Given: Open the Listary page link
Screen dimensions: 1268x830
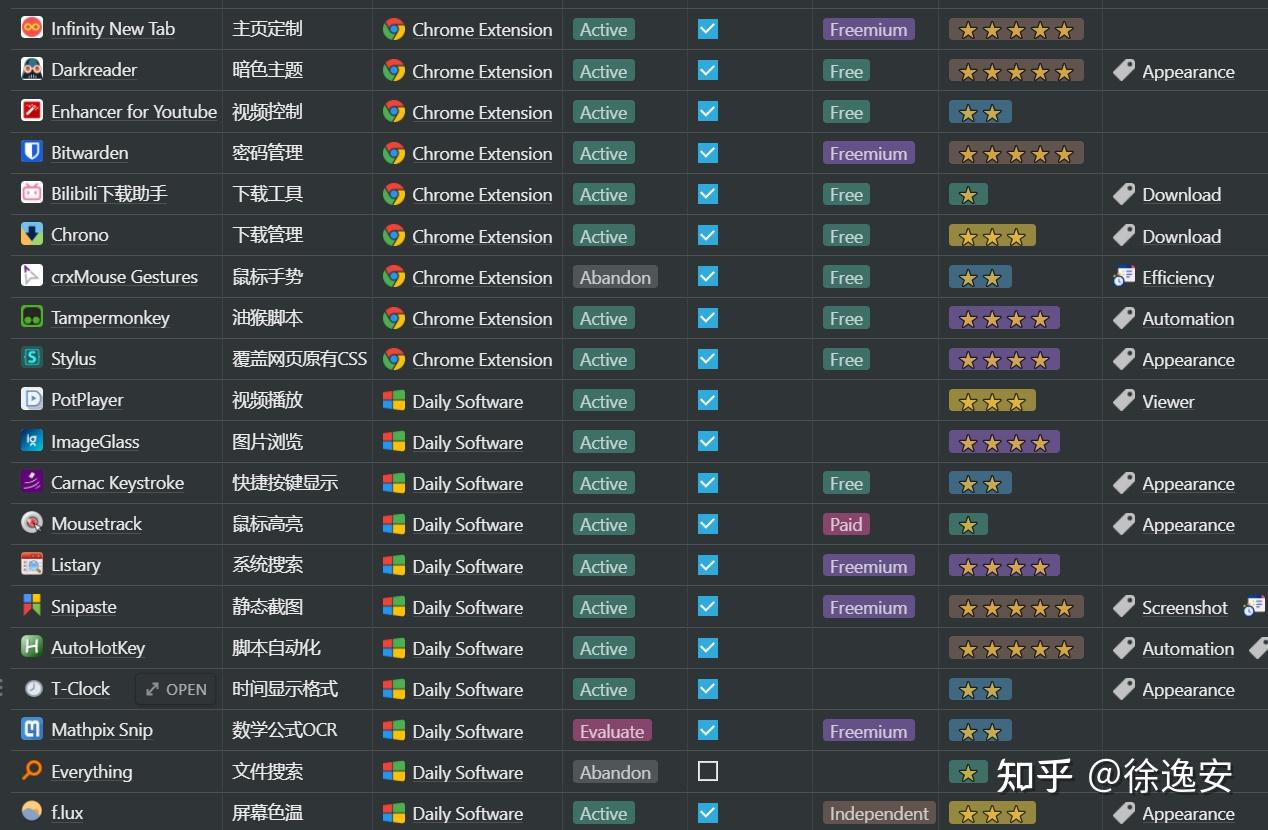Looking at the screenshot, I should click(x=76, y=565).
